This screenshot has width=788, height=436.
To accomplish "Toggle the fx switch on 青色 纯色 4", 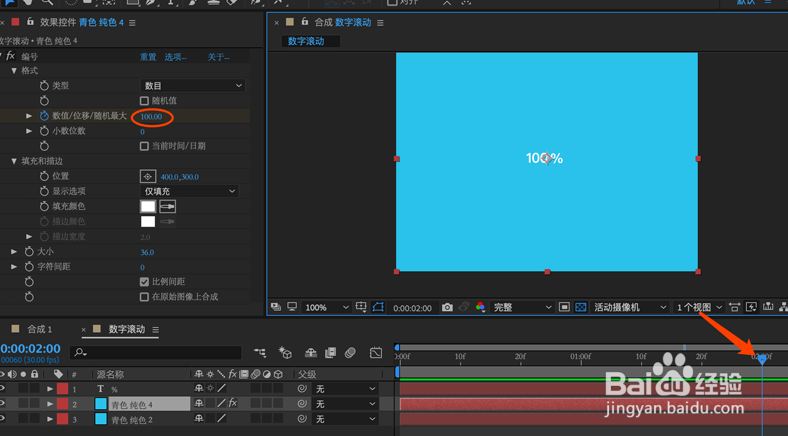I will coord(233,403).
